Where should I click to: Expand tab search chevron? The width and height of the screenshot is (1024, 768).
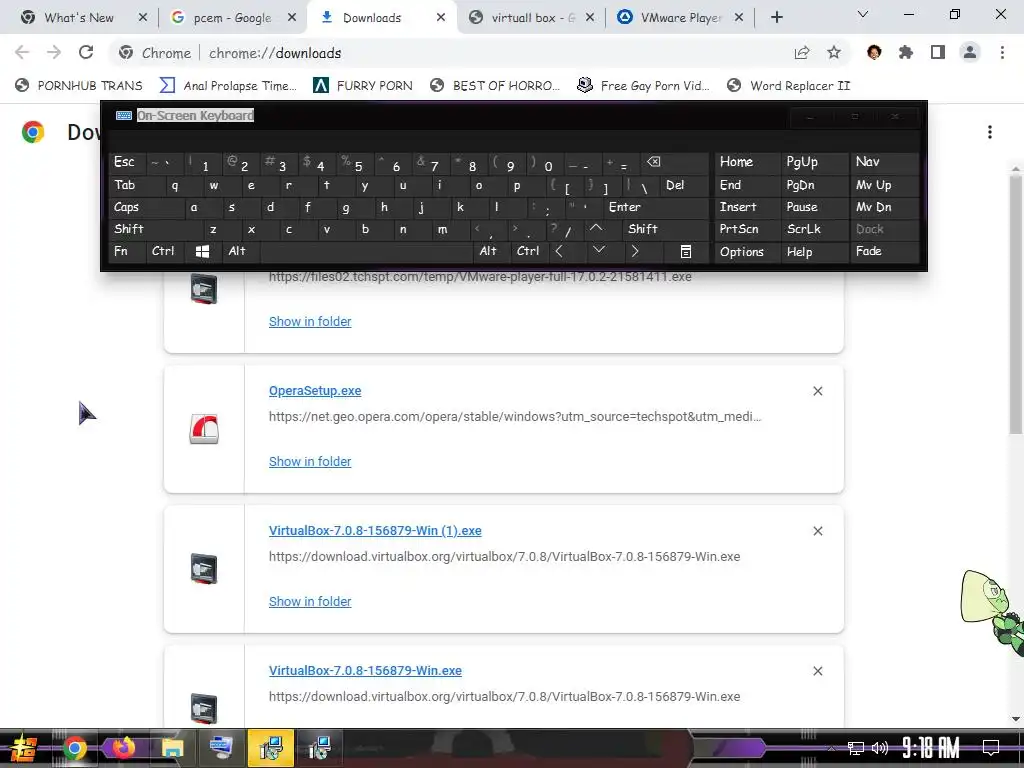863,14
